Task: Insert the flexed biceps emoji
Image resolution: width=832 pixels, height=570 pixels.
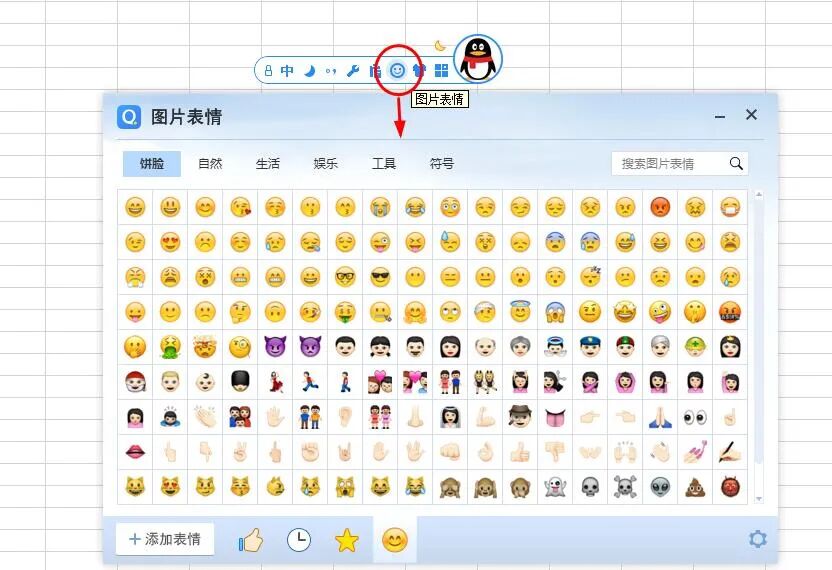Action: click(x=485, y=417)
